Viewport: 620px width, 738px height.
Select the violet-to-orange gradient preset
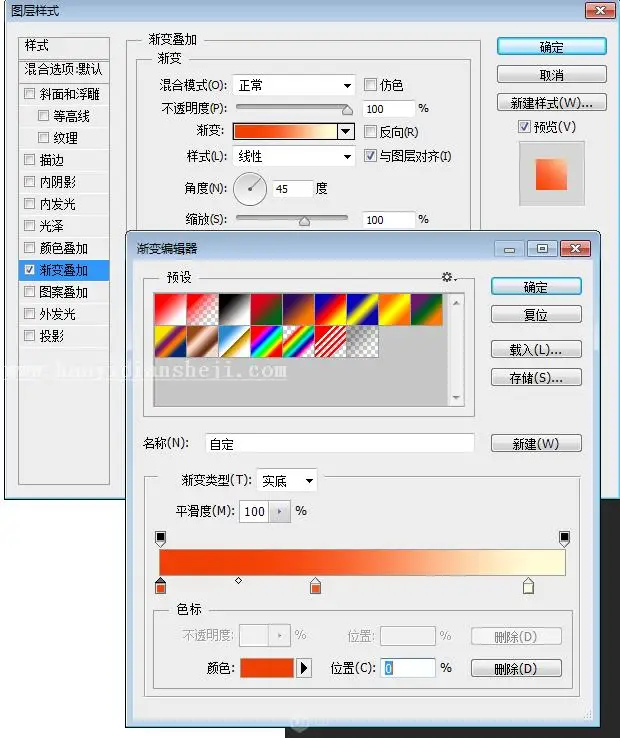tap(298, 310)
